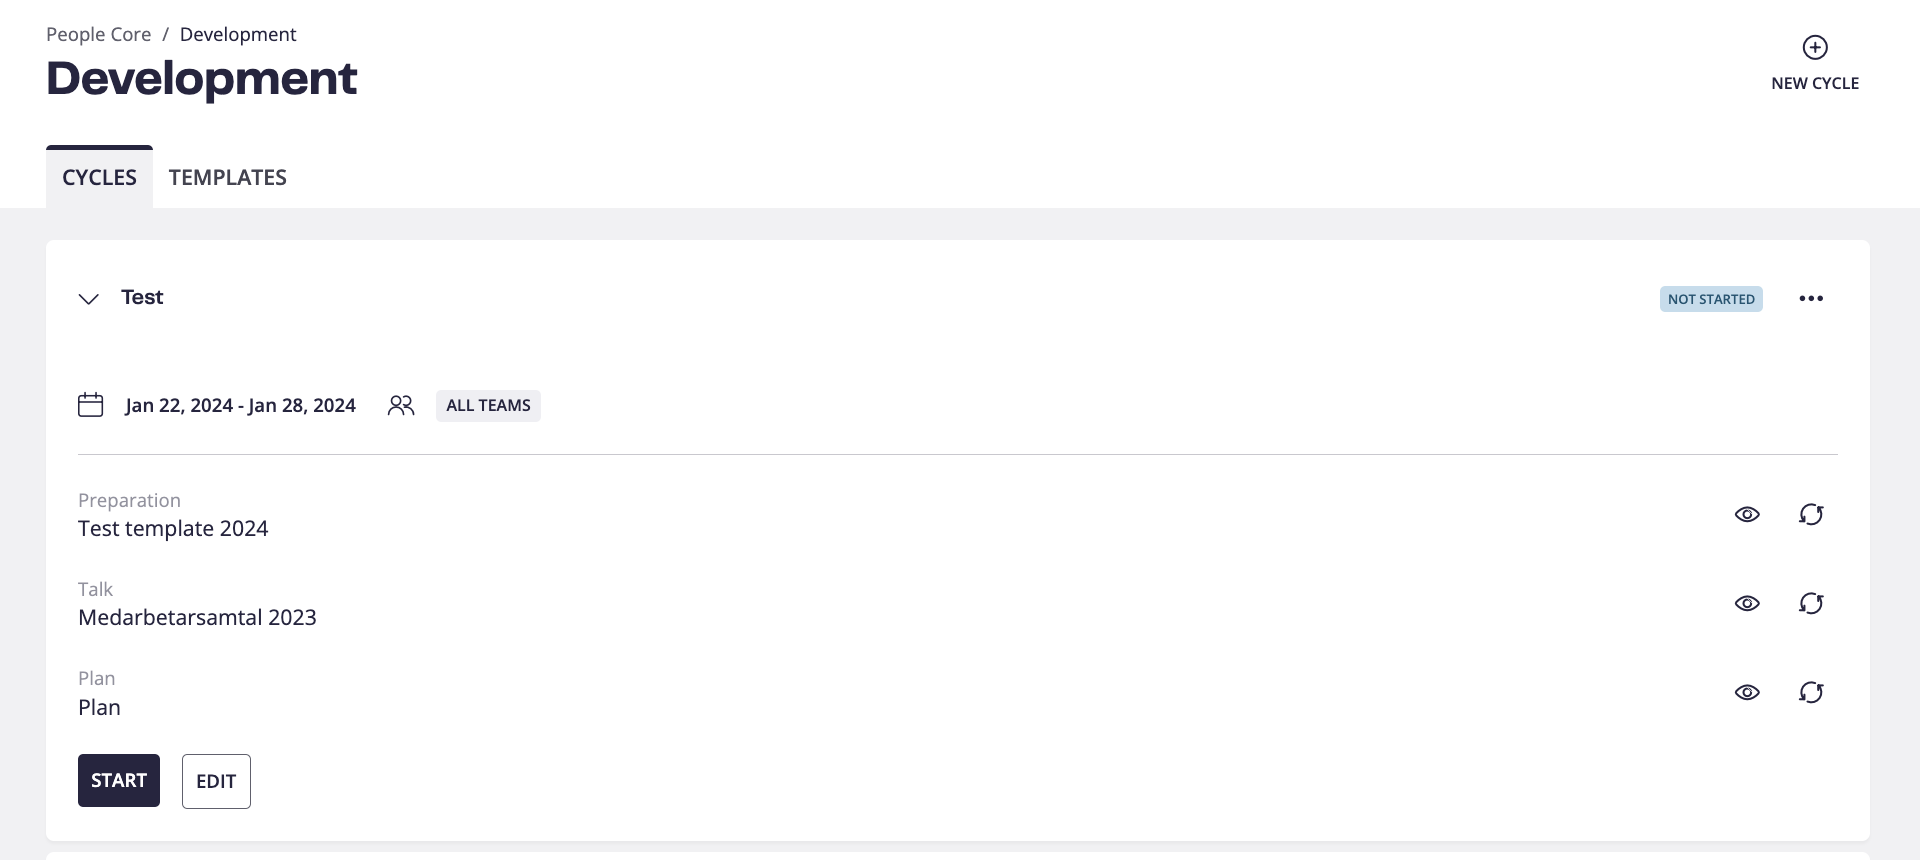Select the Cycles tab
The height and width of the screenshot is (860, 1920).
(x=99, y=177)
